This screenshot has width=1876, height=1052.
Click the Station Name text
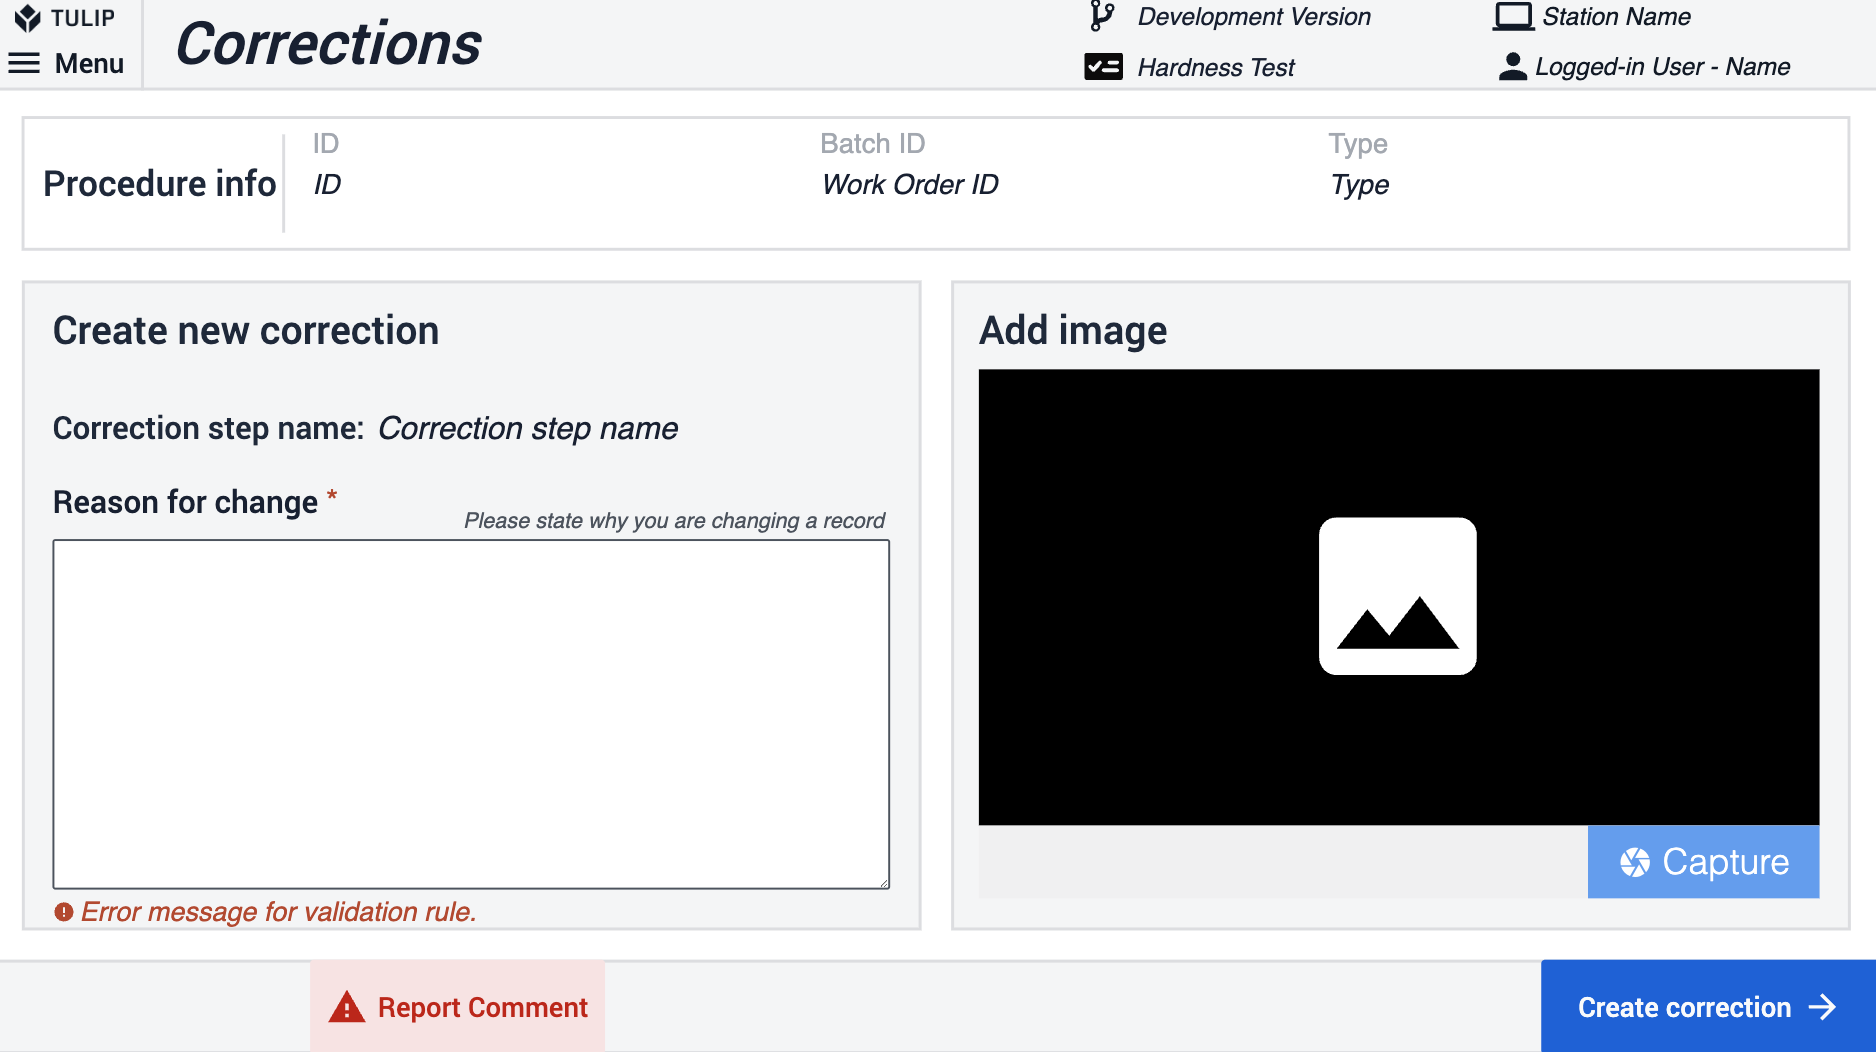[1616, 16]
